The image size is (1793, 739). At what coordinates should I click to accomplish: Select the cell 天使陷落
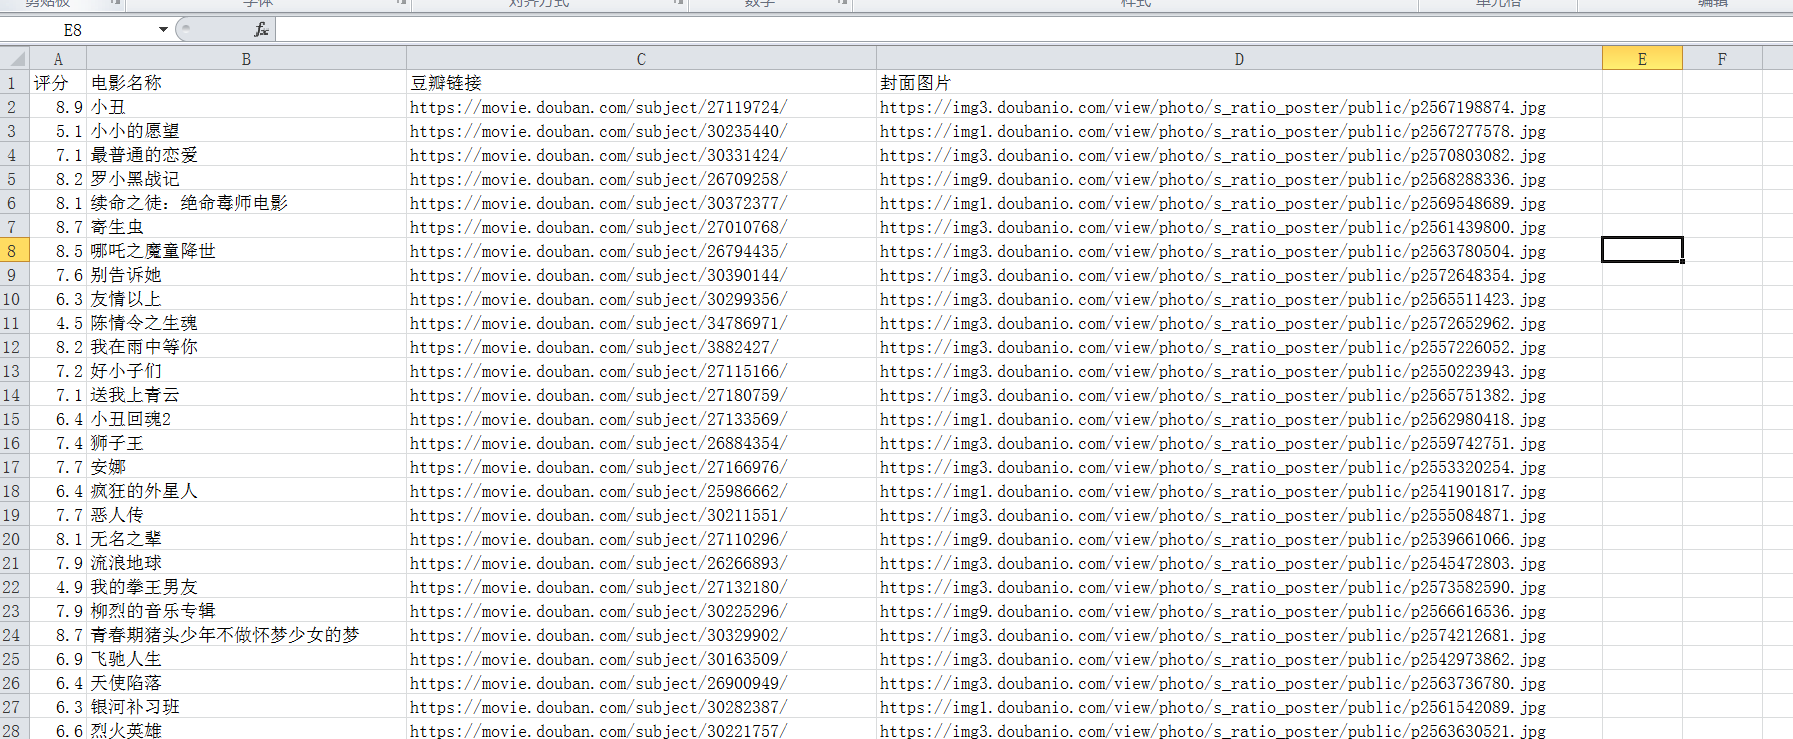click(x=246, y=683)
